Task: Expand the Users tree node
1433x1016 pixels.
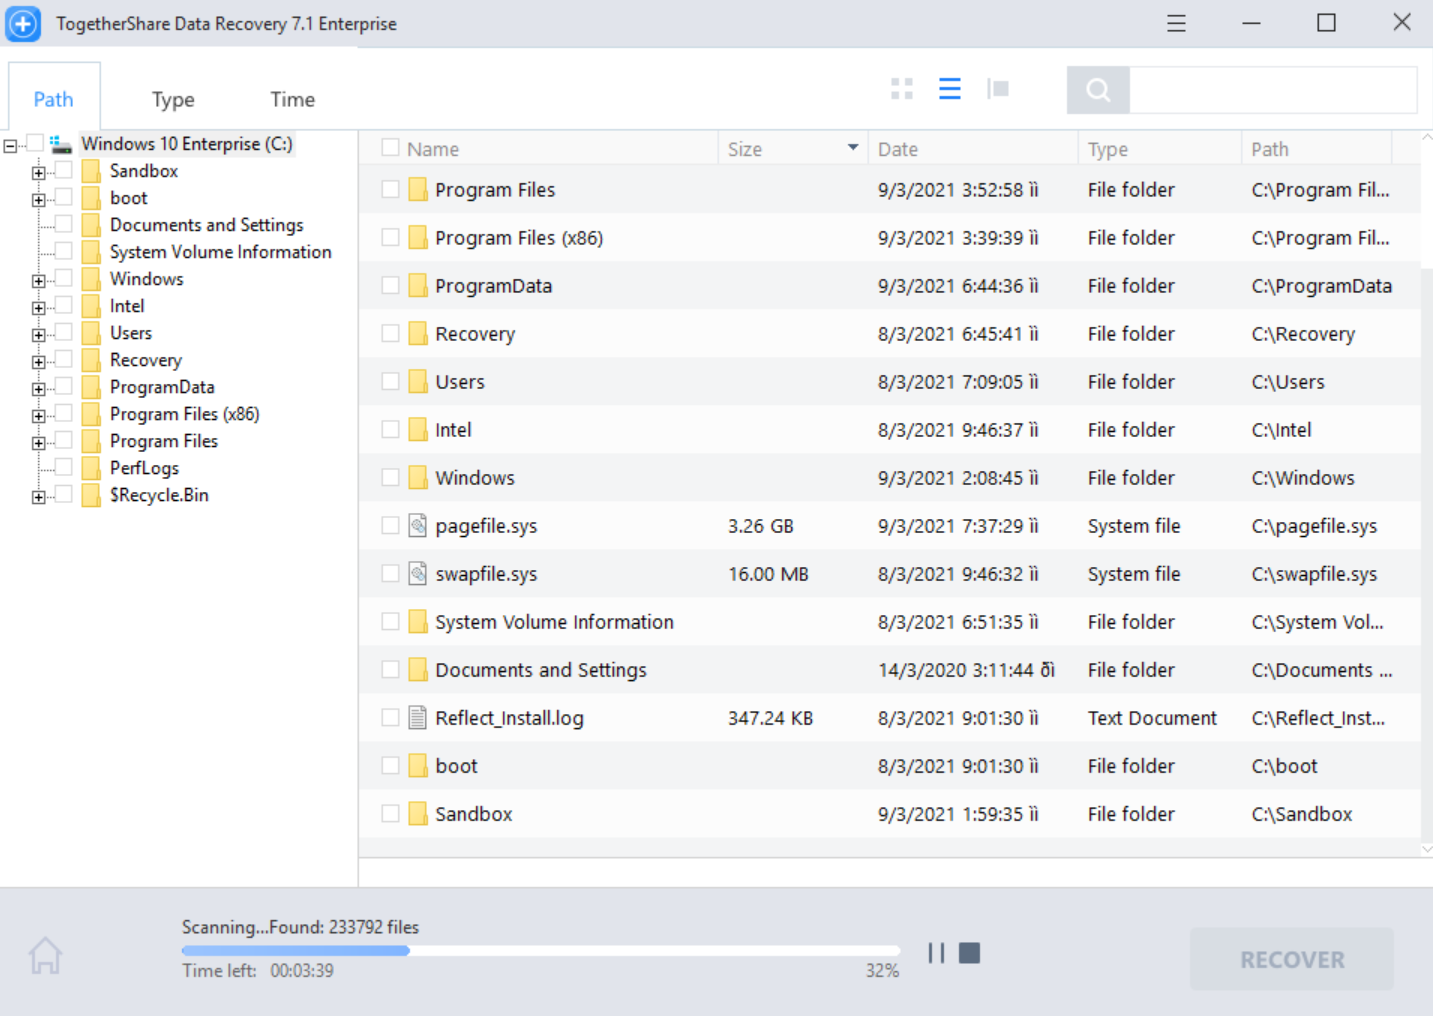Action: [x=38, y=335]
